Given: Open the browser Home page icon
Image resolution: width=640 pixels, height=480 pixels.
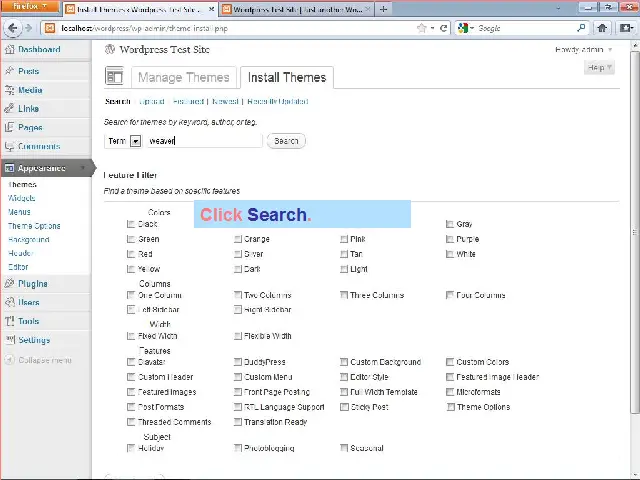Looking at the screenshot, I should pos(602,28).
